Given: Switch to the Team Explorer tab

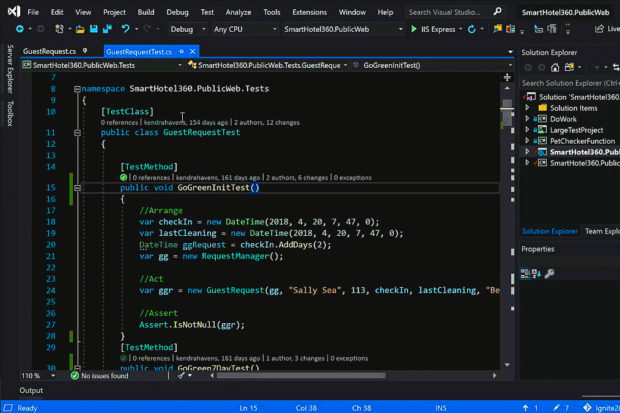Looking at the screenshot, I should [x=601, y=231].
